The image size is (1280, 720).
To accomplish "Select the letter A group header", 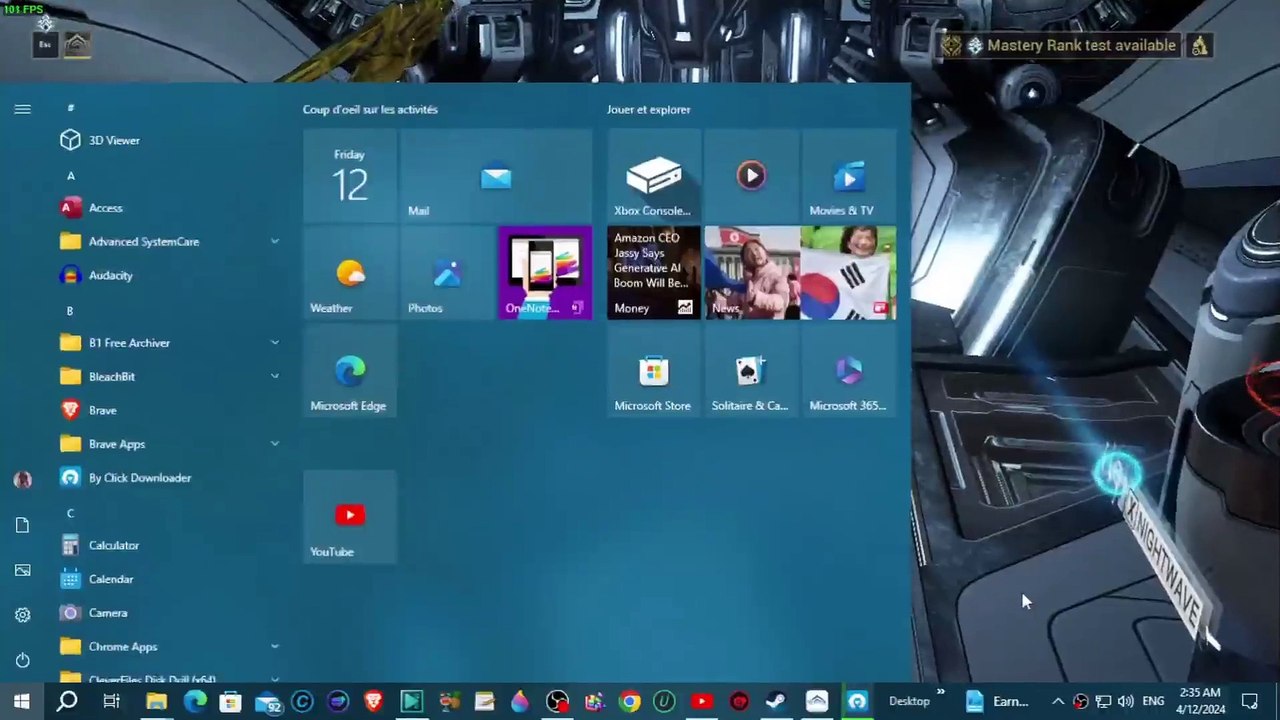I will [x=70, y=176].
